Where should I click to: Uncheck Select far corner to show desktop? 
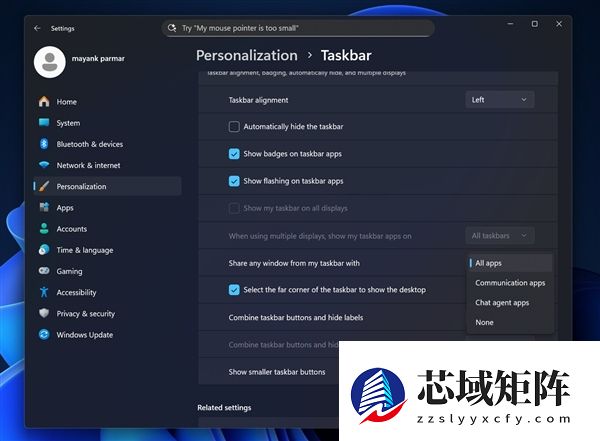234,290
